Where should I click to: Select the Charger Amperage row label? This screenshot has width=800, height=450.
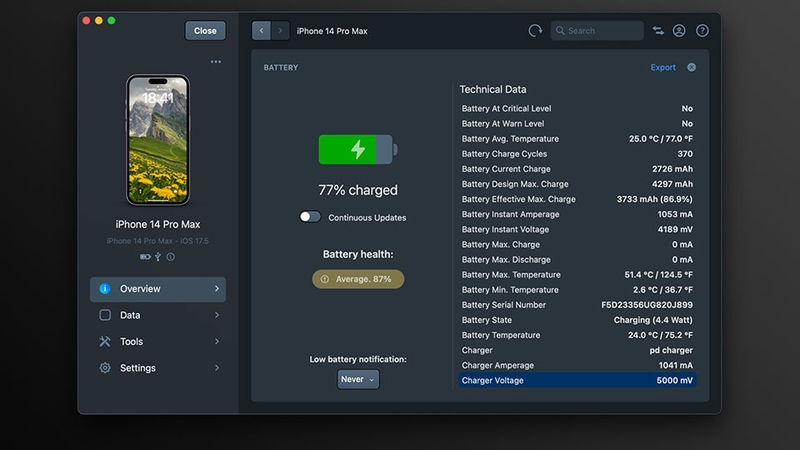pos(497,365)
